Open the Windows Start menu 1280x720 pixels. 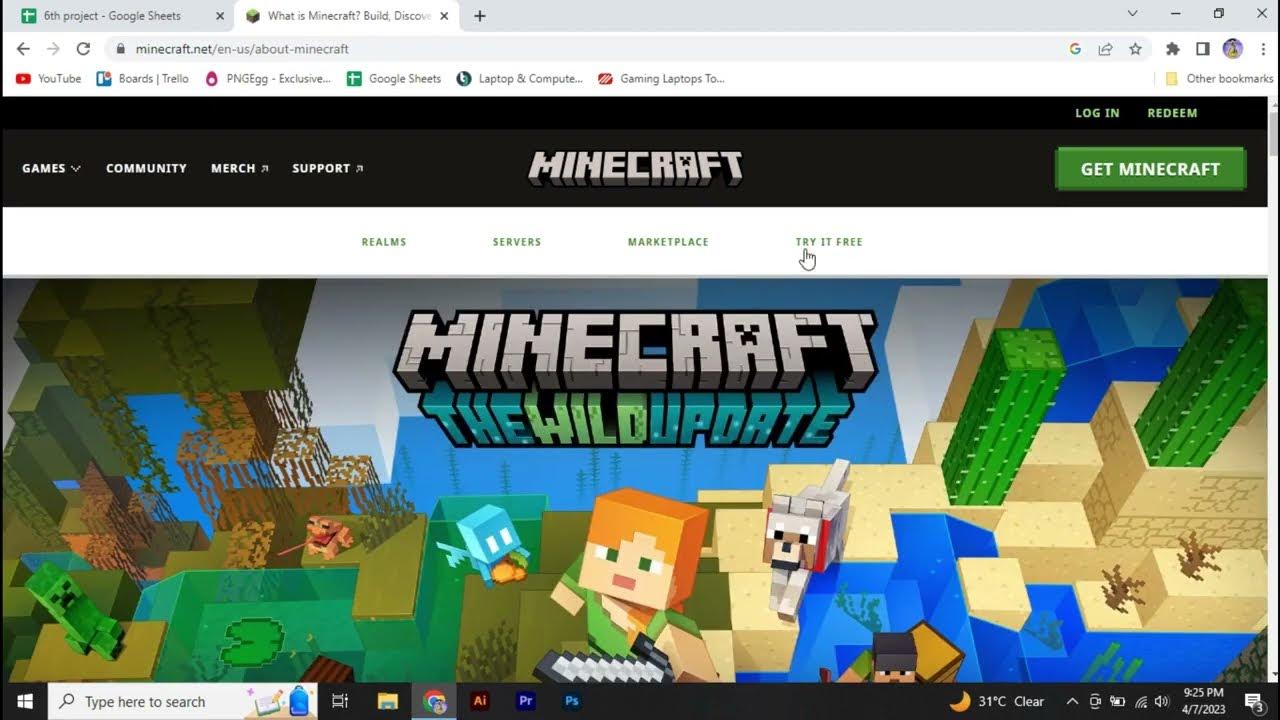tap(24, 701)
